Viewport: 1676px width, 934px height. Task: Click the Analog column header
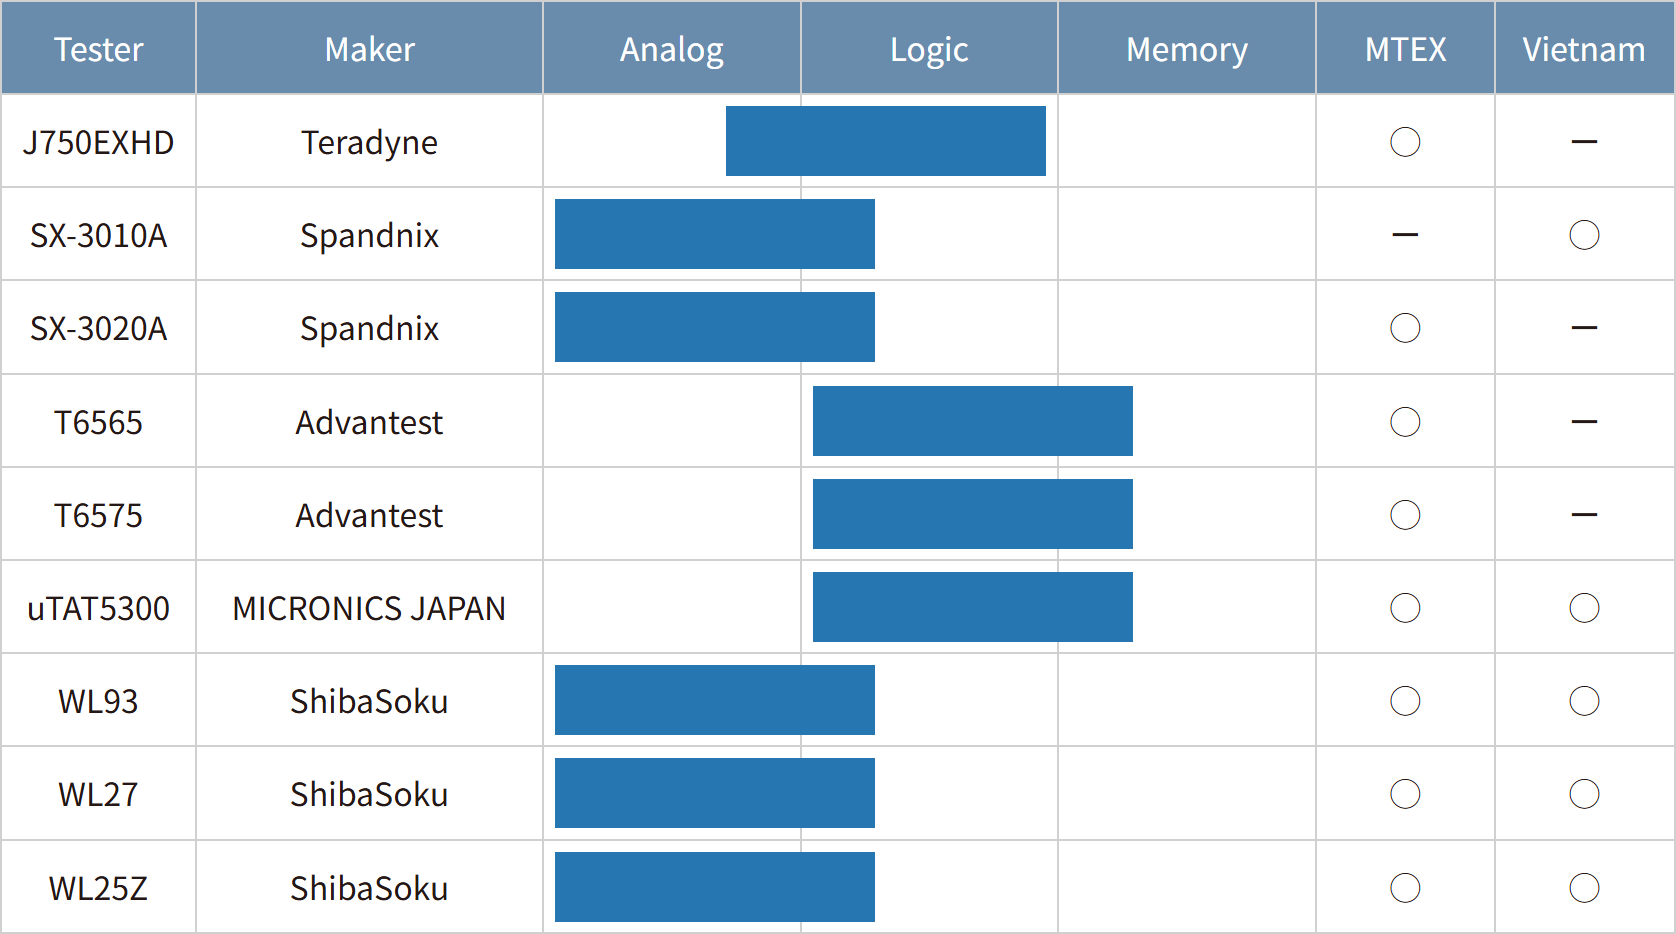671,49
